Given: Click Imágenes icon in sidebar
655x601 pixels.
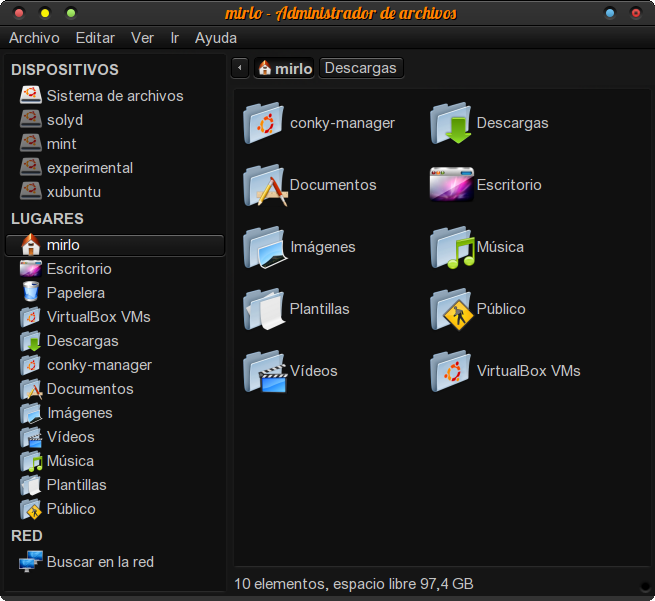Looking at the screenshot, I should tap(31, 413).
